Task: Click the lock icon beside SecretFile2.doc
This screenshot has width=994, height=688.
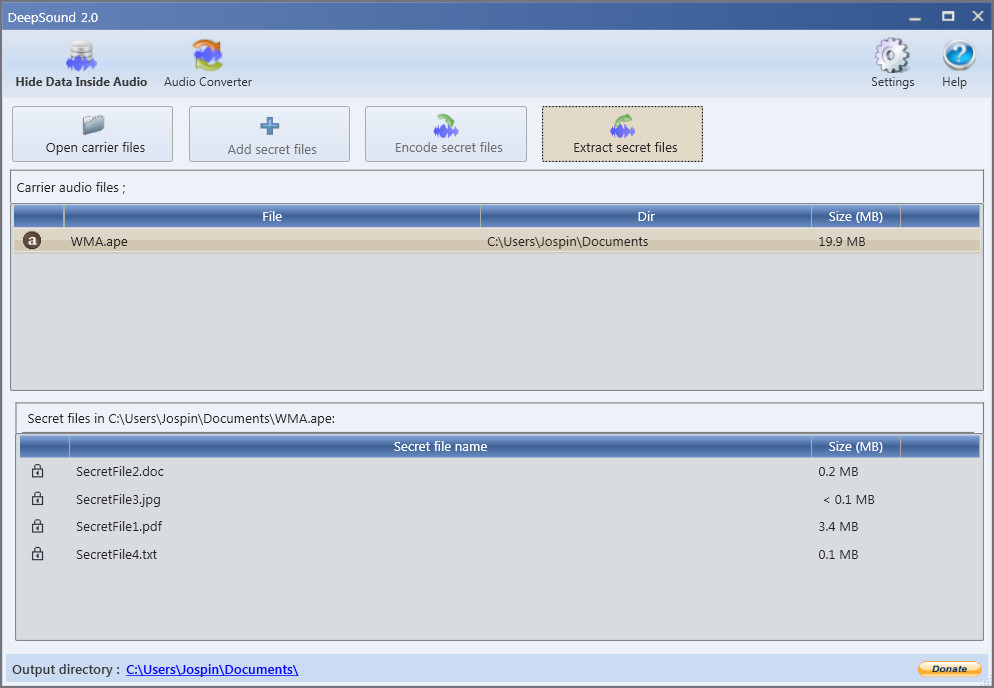Action: (x=37, y=471)
